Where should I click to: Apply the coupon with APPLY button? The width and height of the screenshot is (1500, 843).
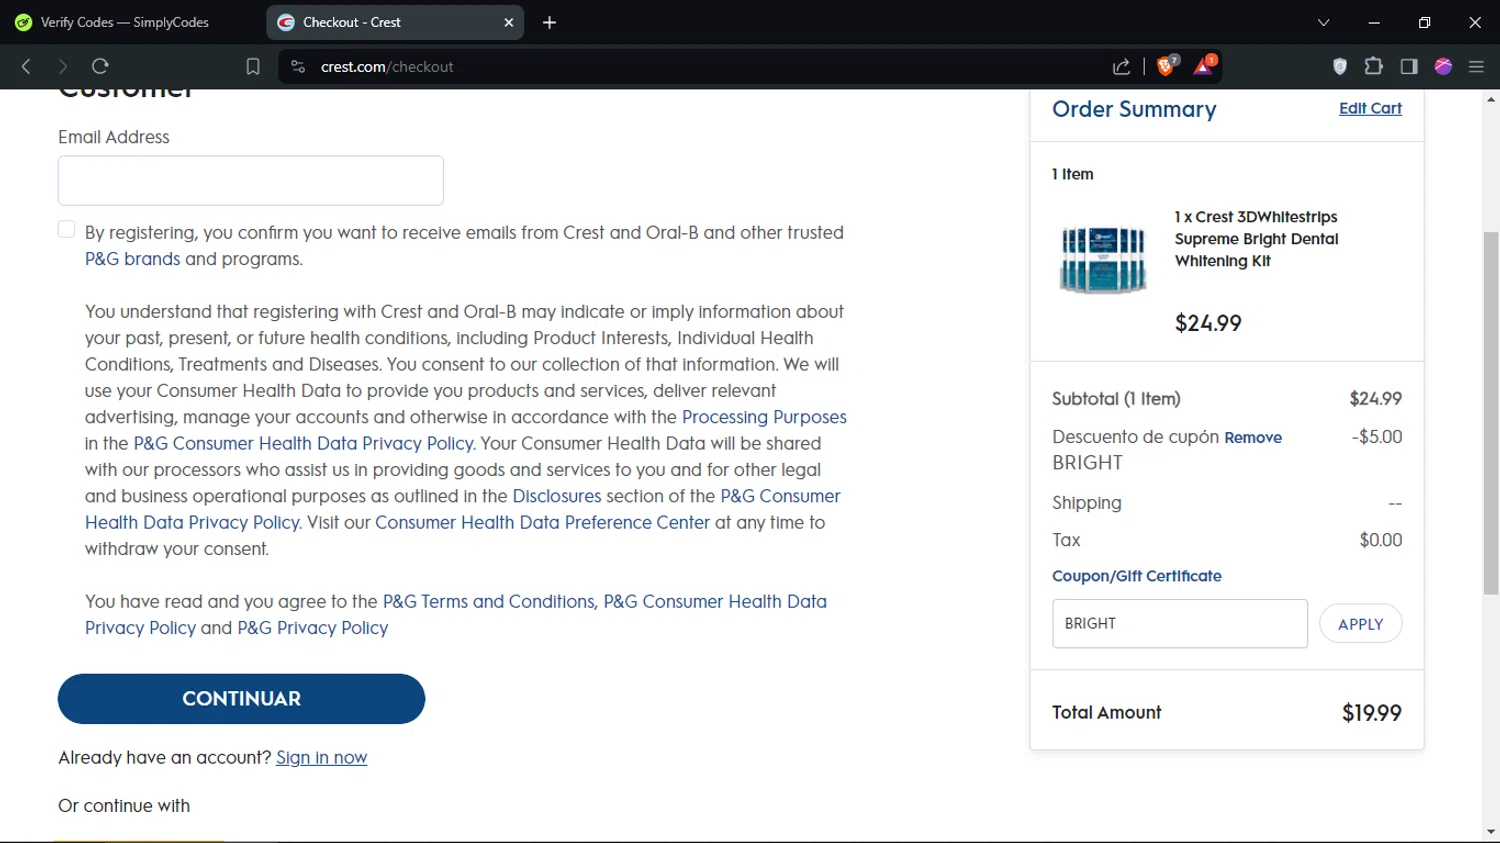click(x=1361, y=624)
